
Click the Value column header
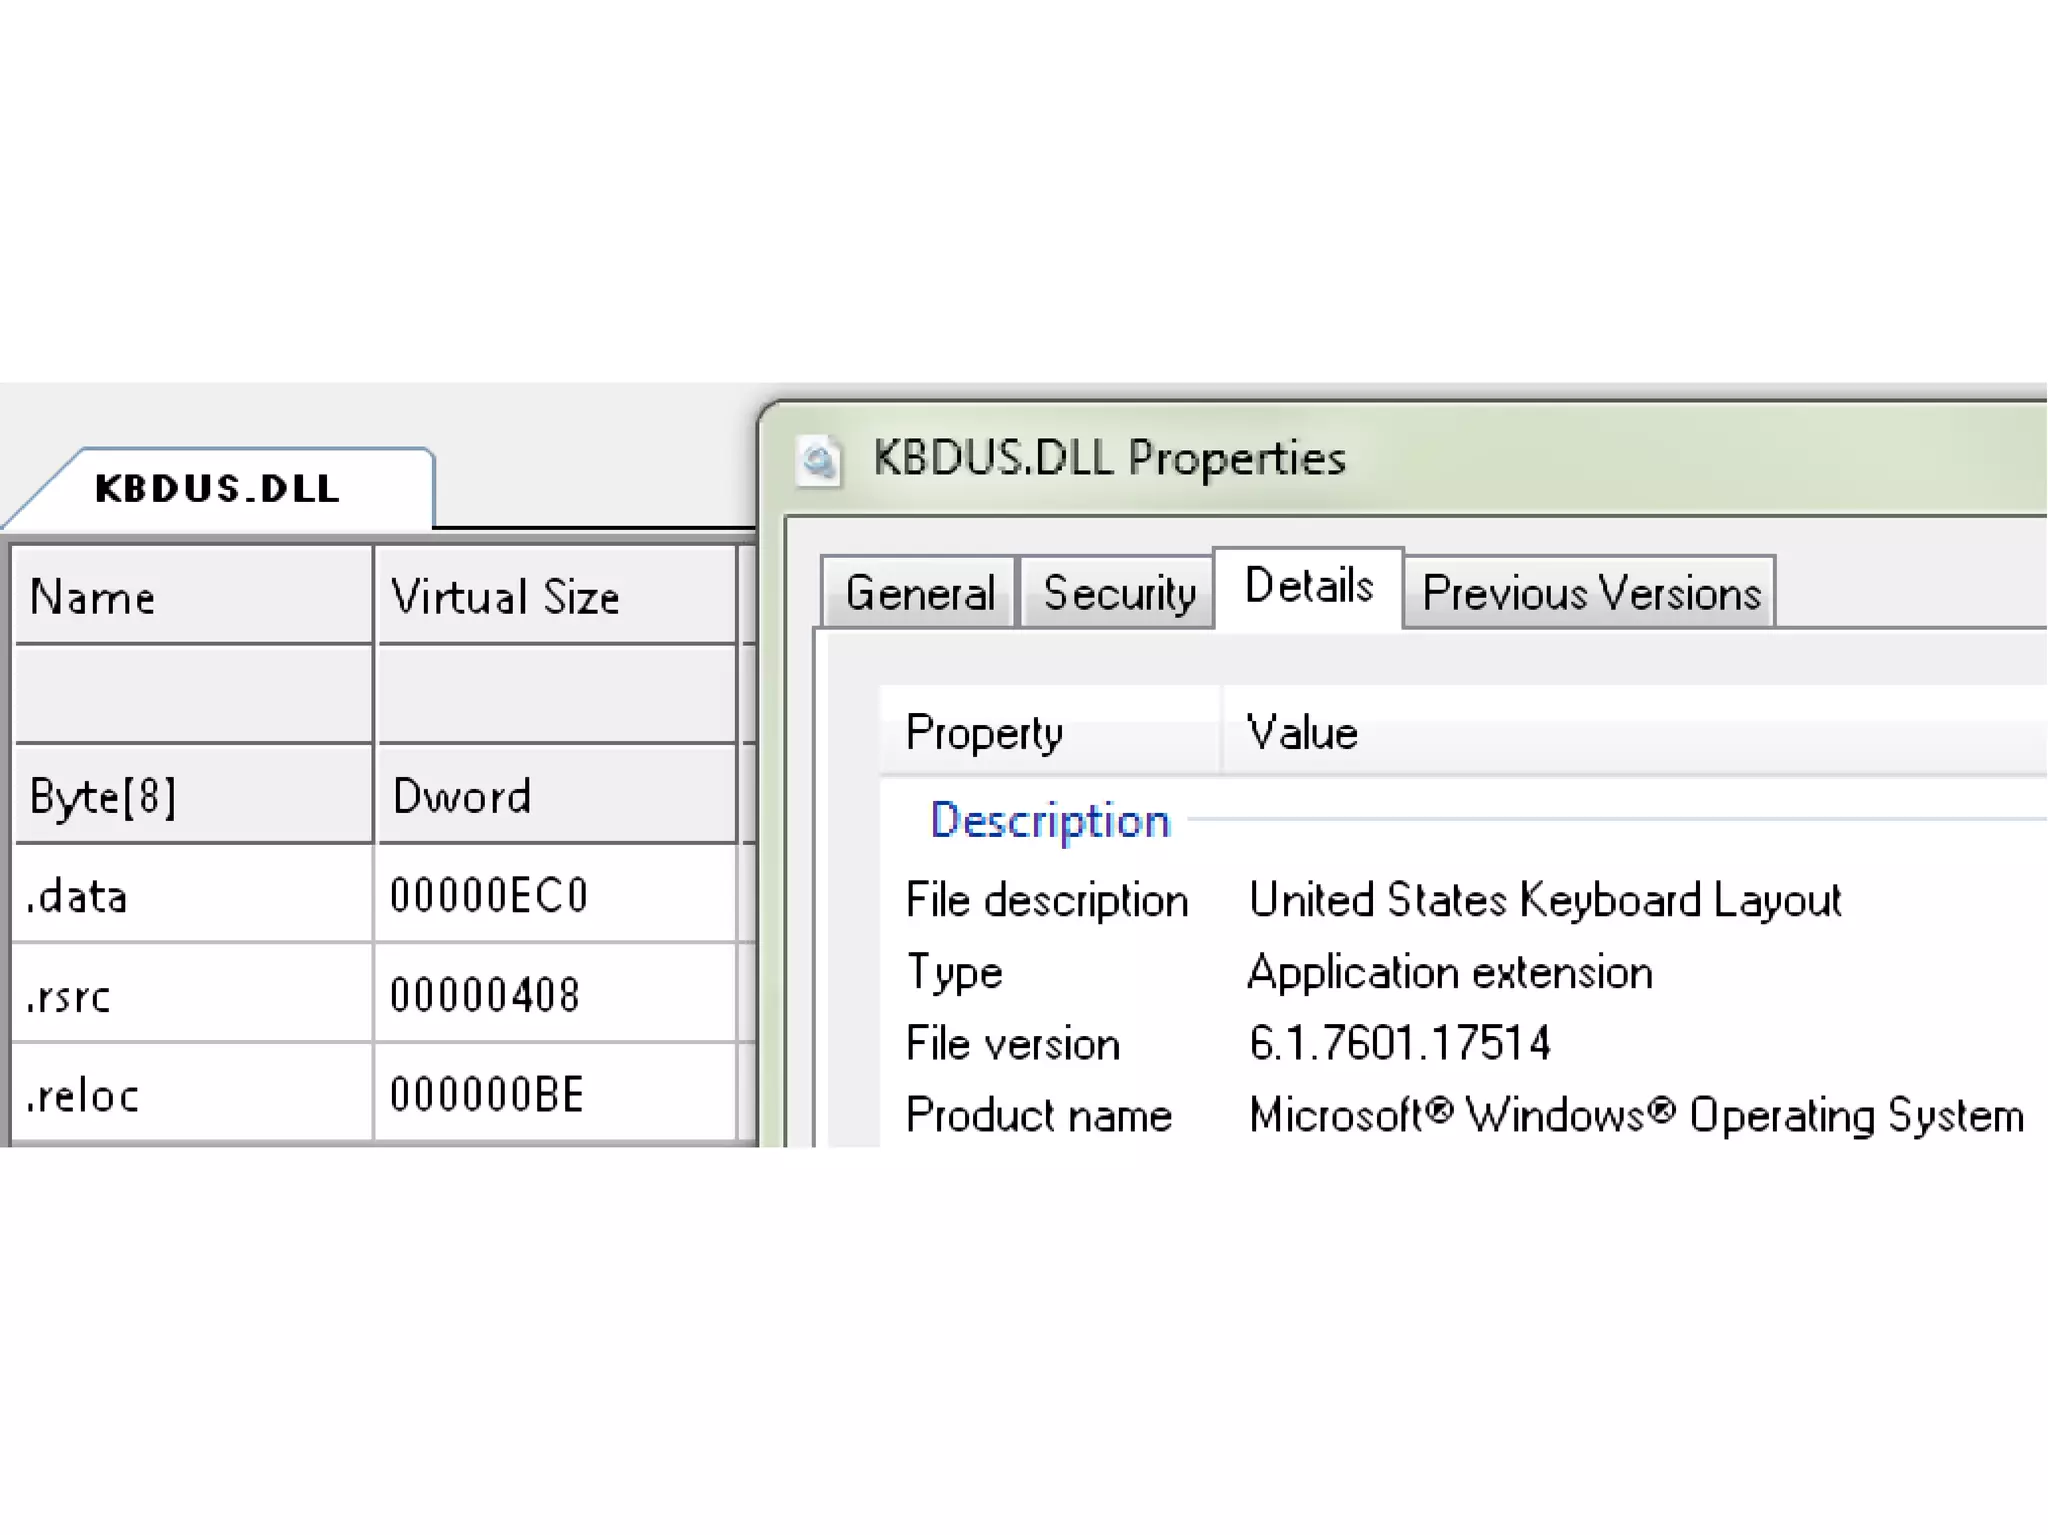1302,732
